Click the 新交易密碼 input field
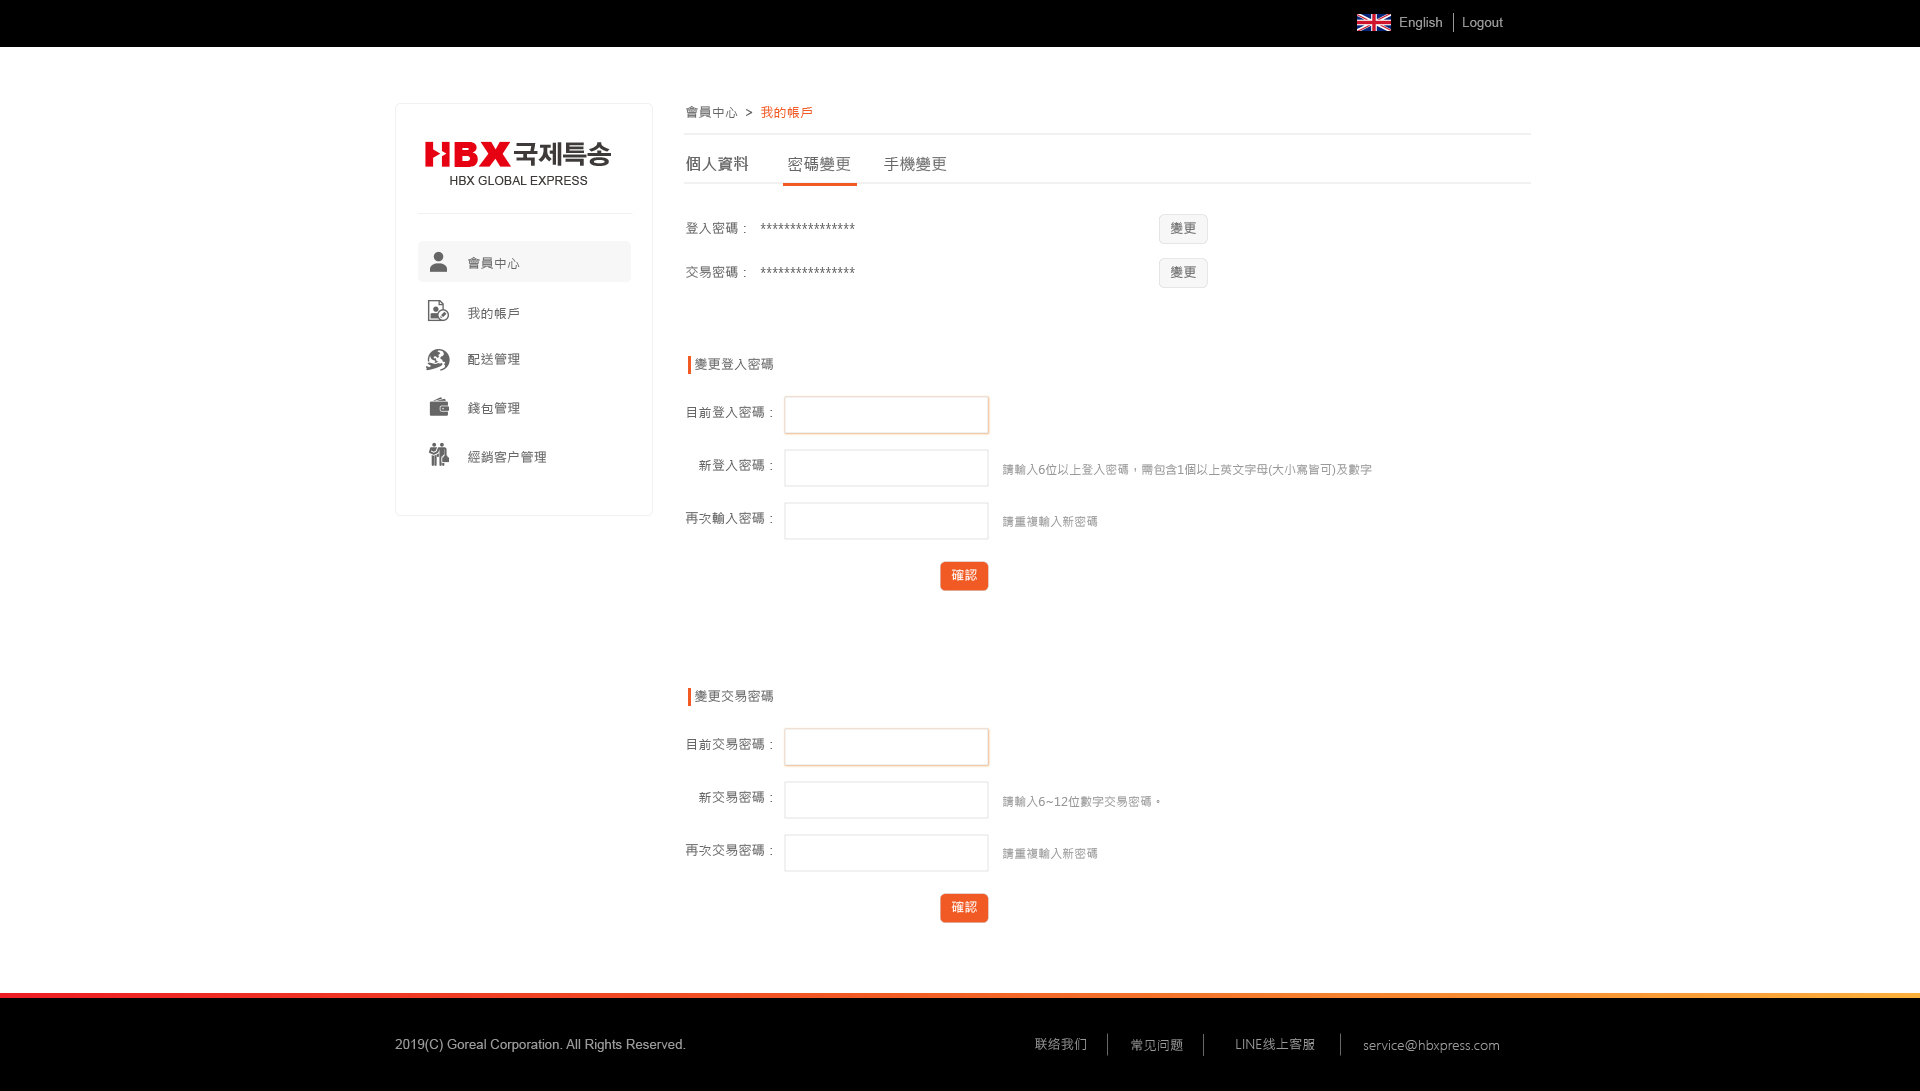The width and height of the screenshot is (1920, 1091). tap(886, 800)
